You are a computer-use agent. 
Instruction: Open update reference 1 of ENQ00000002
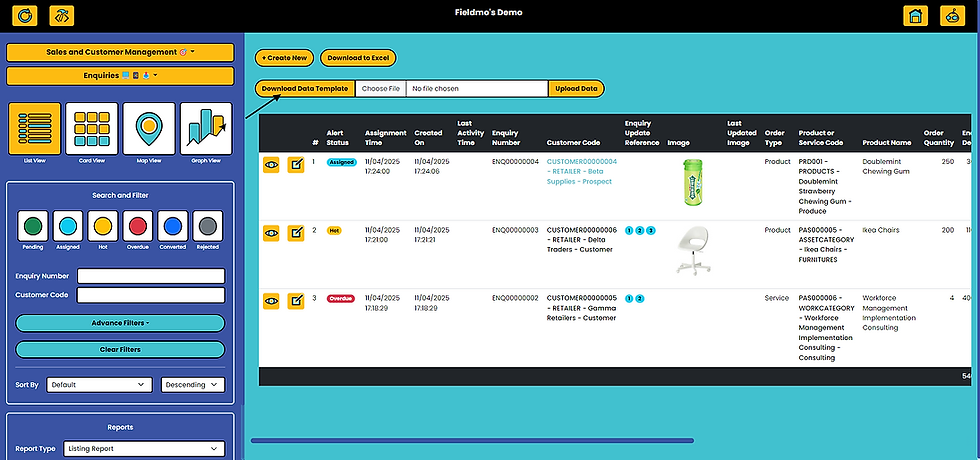(x=629, y=299)
